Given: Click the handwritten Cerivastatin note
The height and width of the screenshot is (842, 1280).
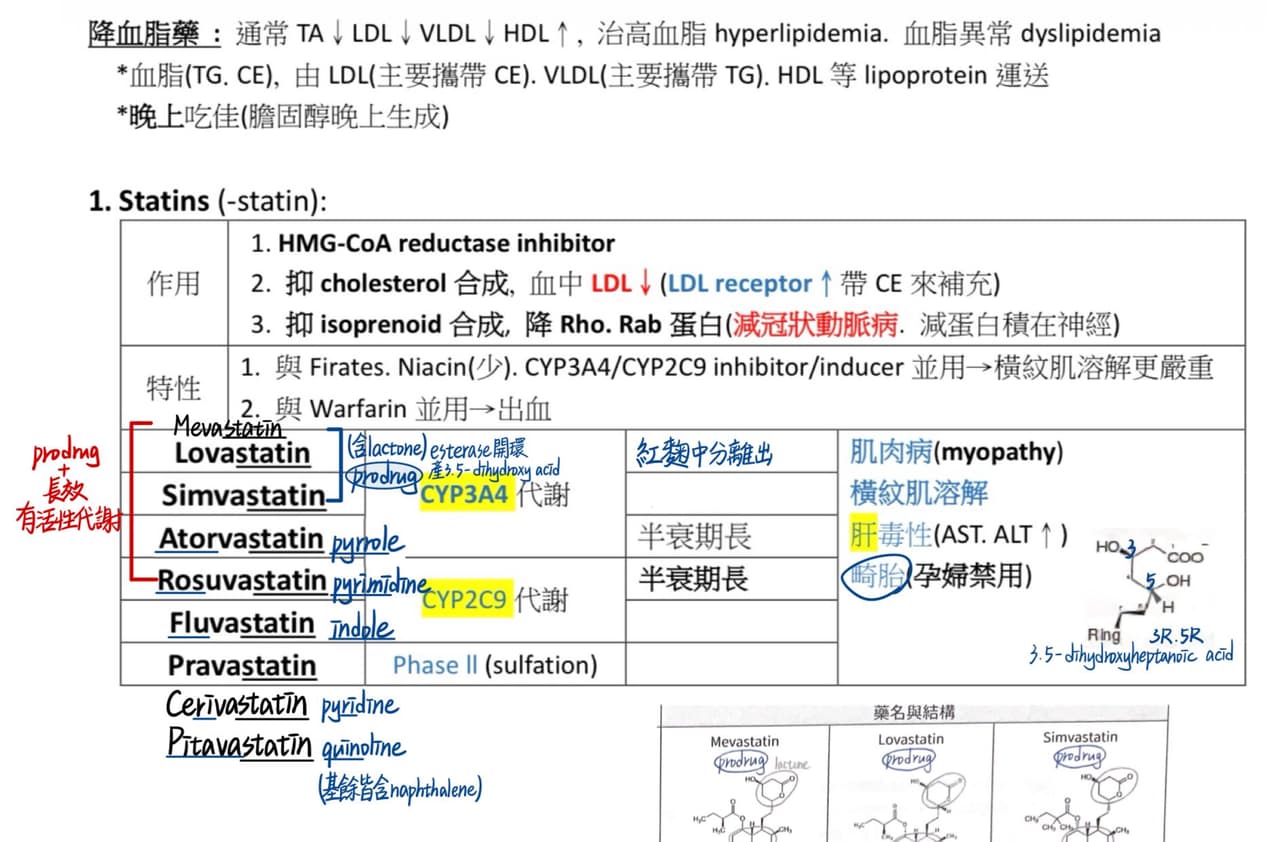Looking at the screenshot, I should pos(237,706).
